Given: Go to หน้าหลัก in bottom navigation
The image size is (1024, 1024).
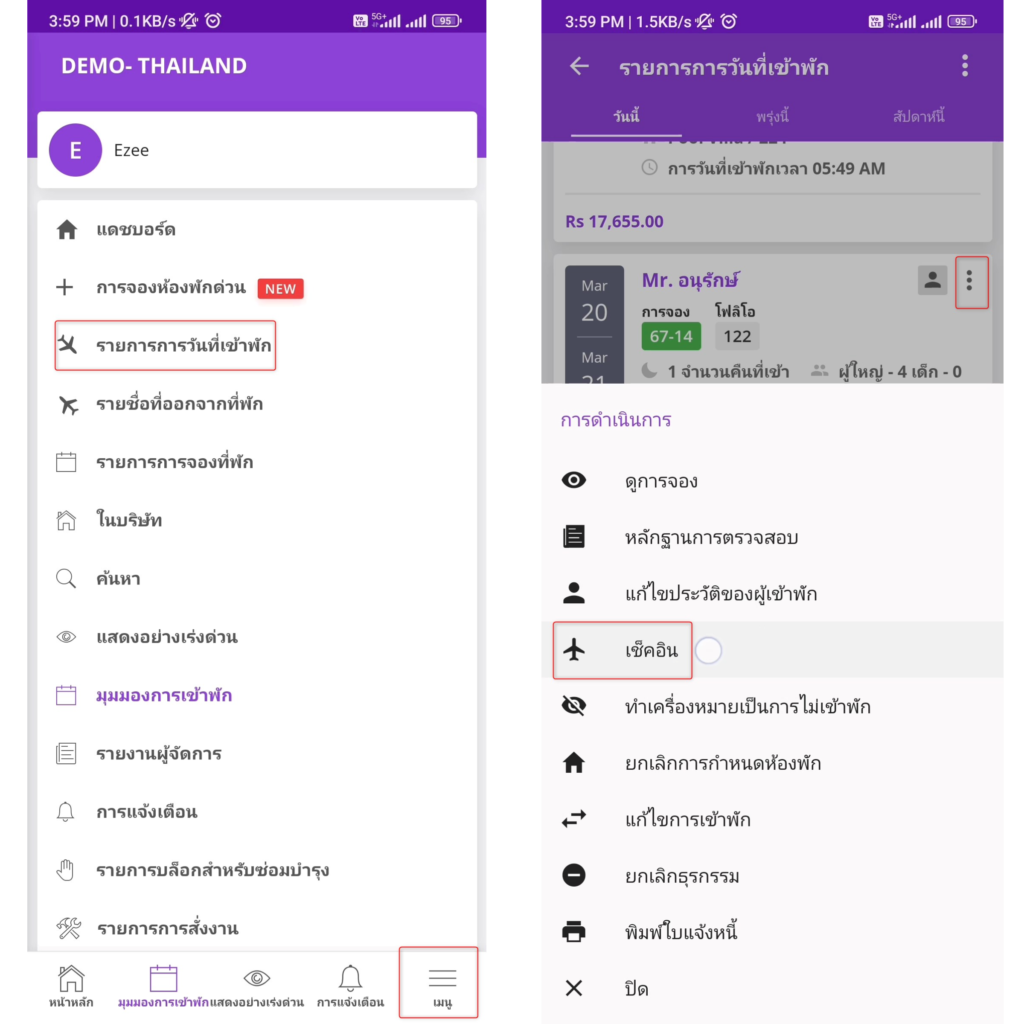Looking at the screenshot, I should click(71, 986).
